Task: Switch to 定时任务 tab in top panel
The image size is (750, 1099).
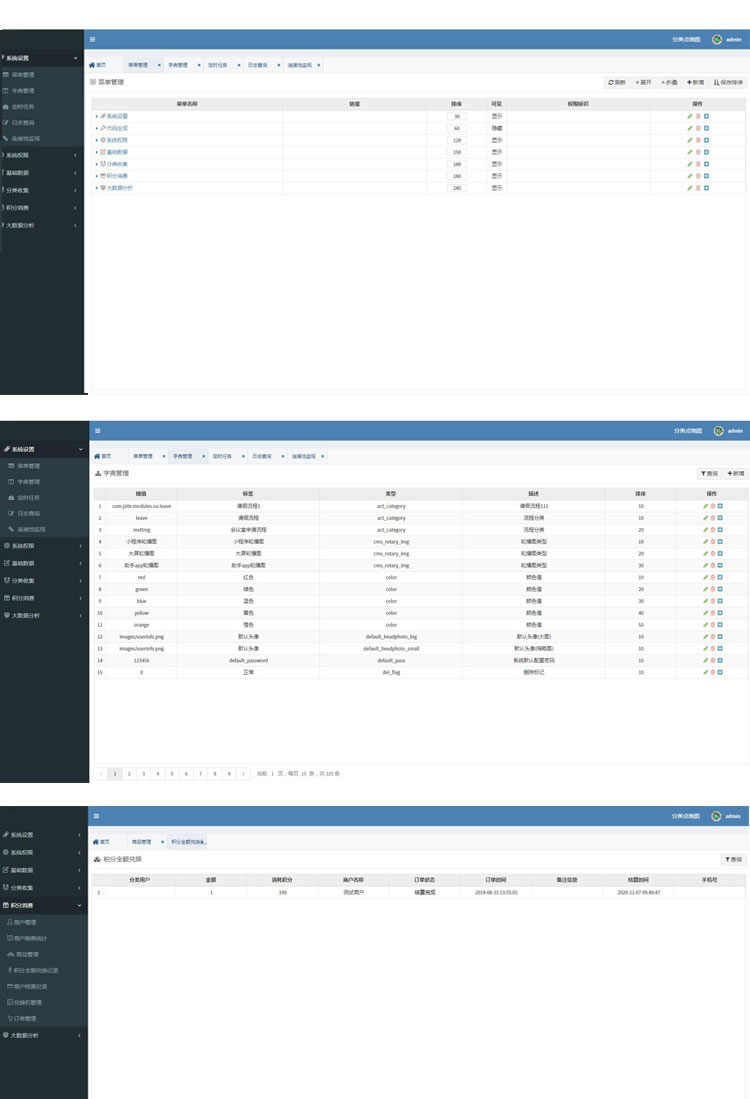Action: [217, 64]
